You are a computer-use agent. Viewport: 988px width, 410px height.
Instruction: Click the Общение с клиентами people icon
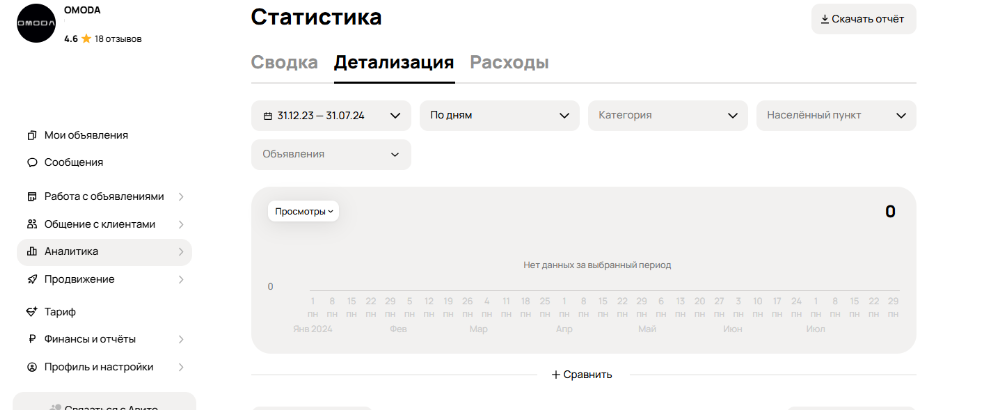coord(32,224)
